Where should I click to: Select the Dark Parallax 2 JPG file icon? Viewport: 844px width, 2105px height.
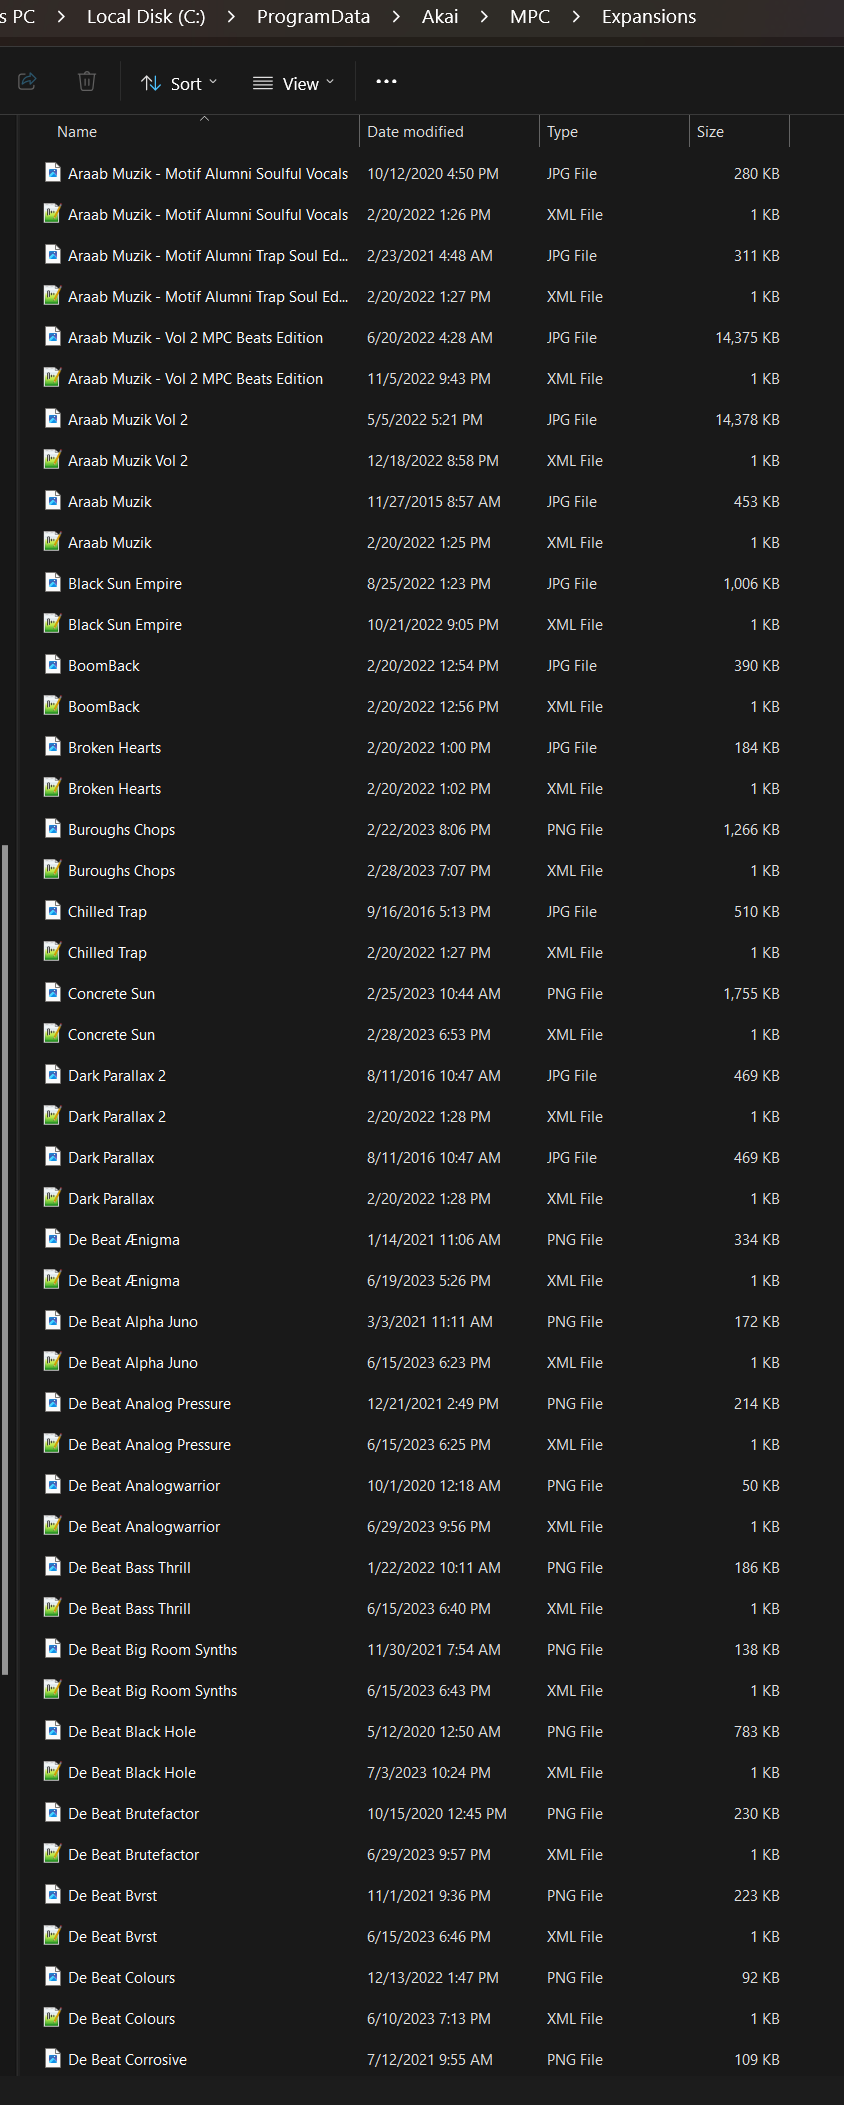click(x=53, y=1075)
